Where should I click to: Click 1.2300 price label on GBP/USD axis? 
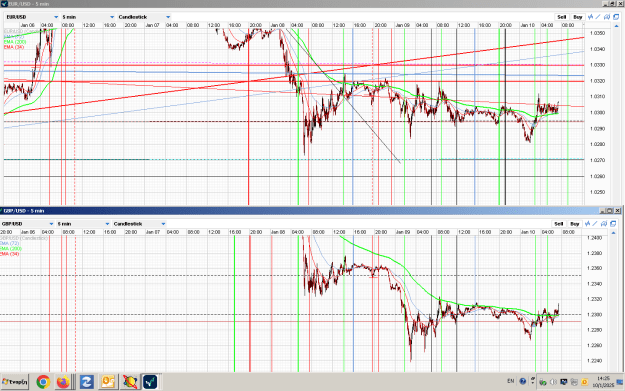click(x=594, y=314)
